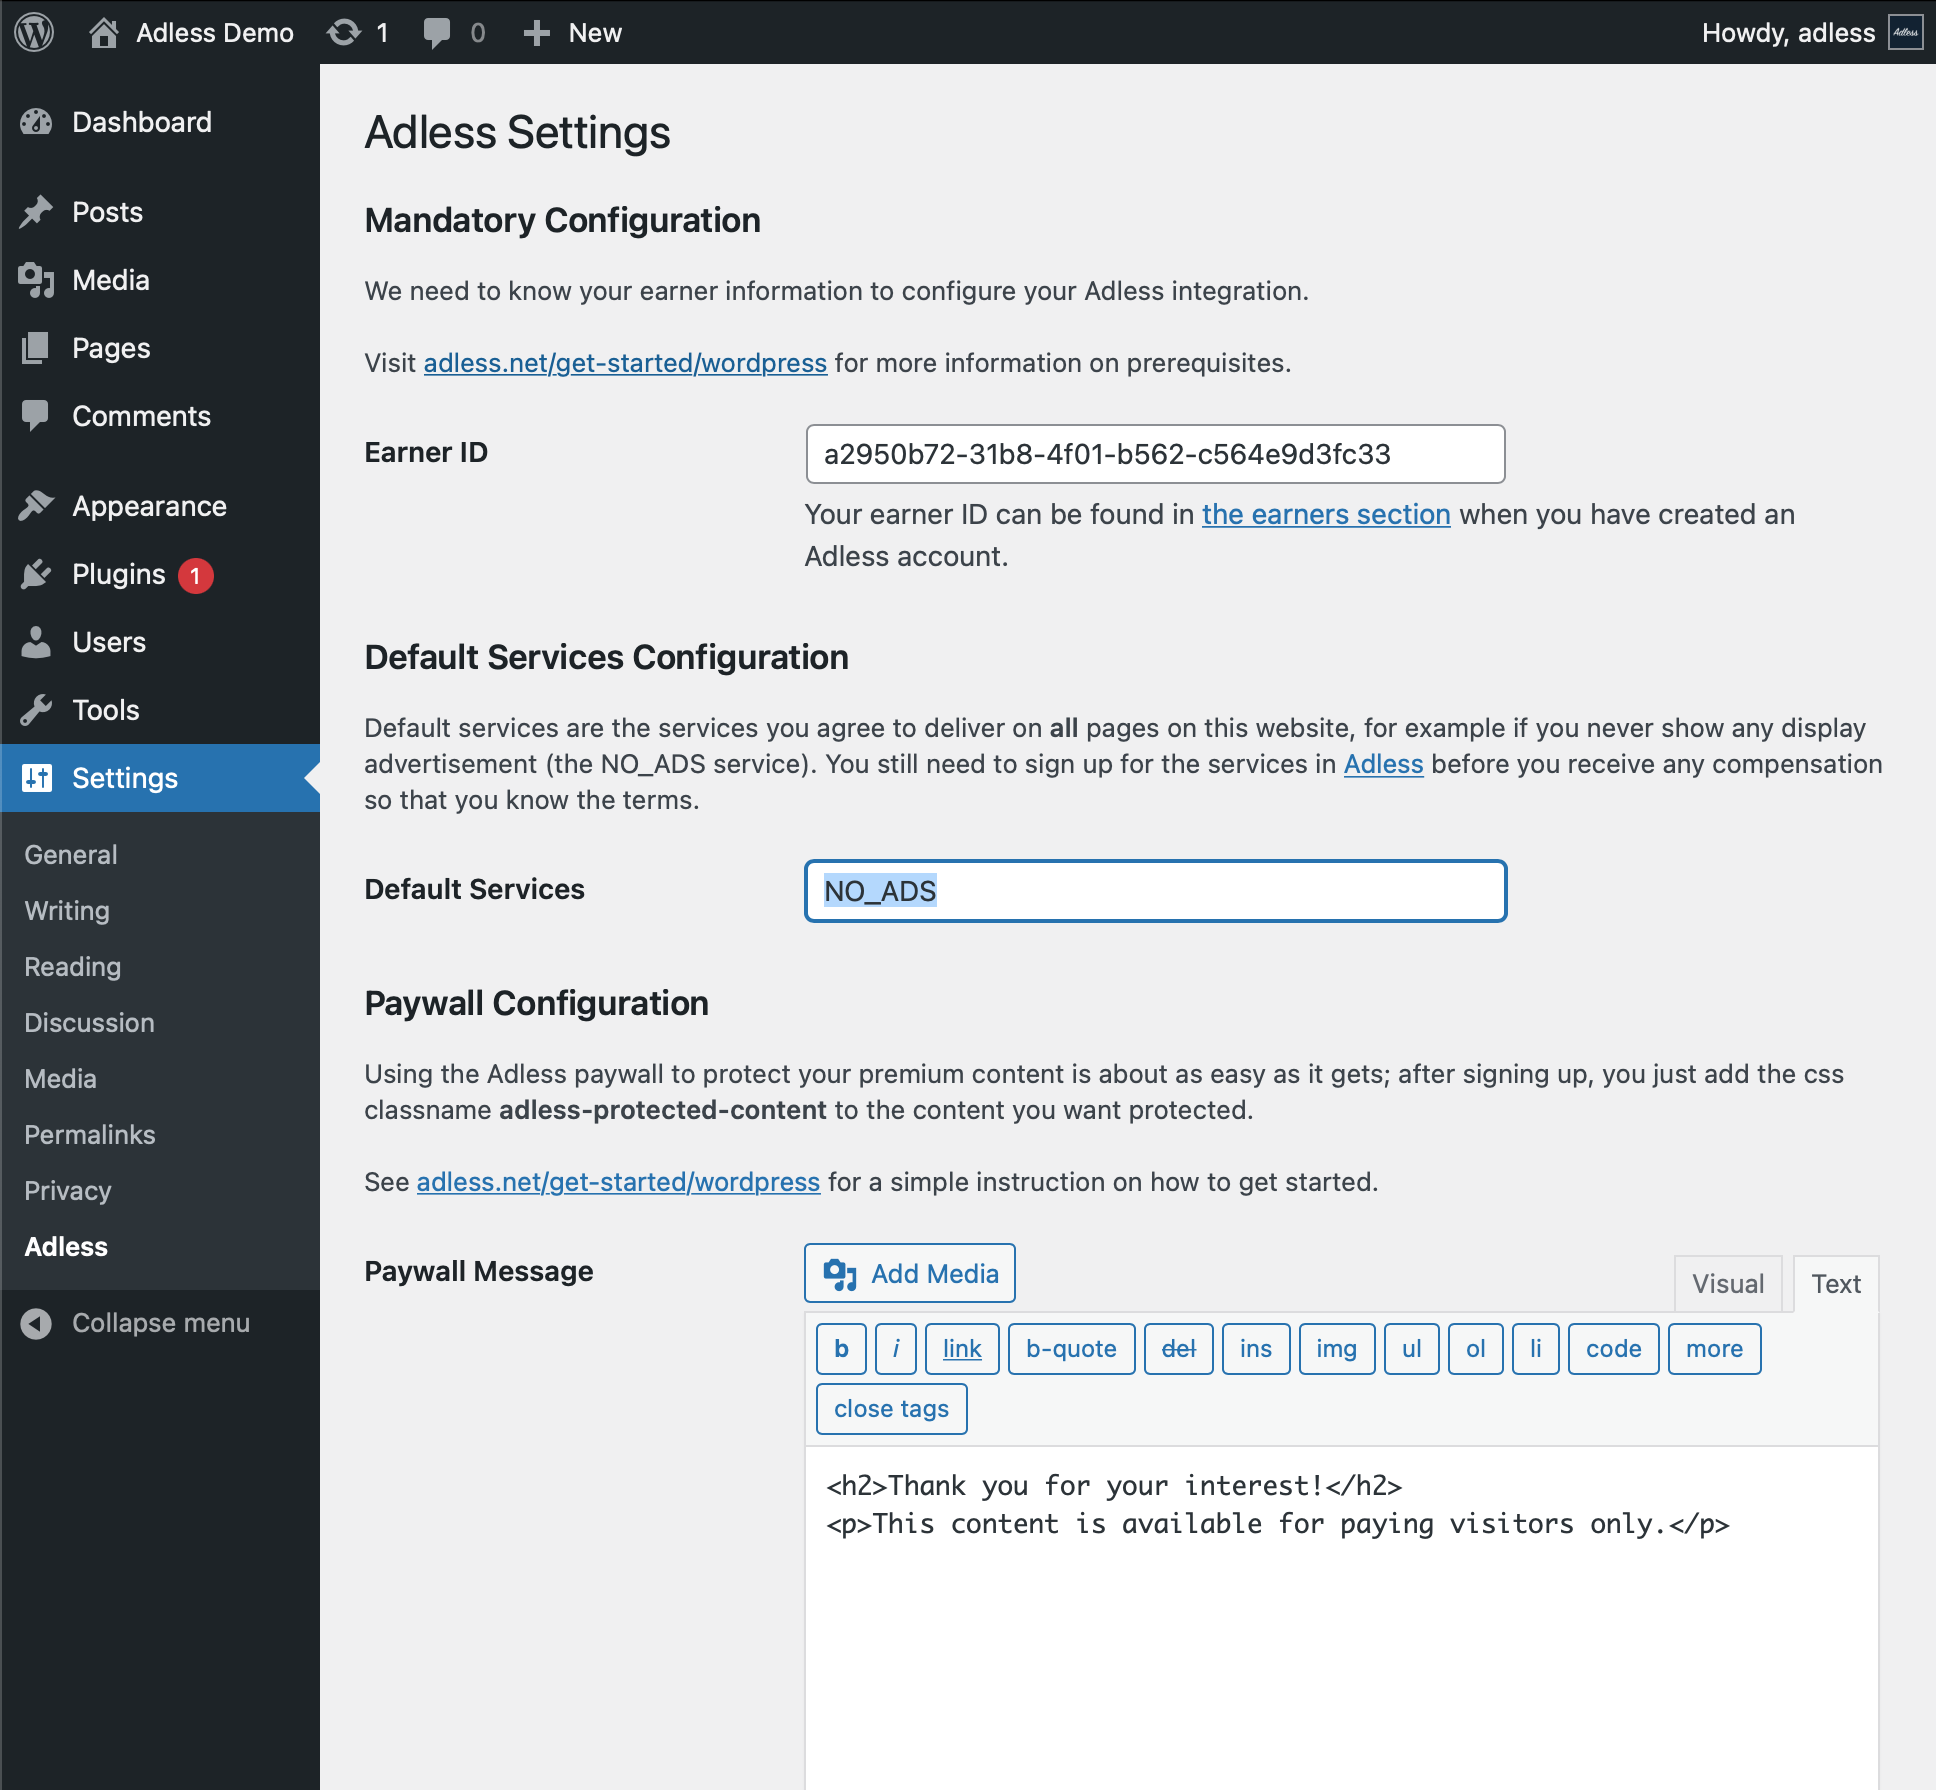This screenshot has height=1790, width=1936.
Task: Collapse the admin sidebar menu
Action: tap(160, 1323)
